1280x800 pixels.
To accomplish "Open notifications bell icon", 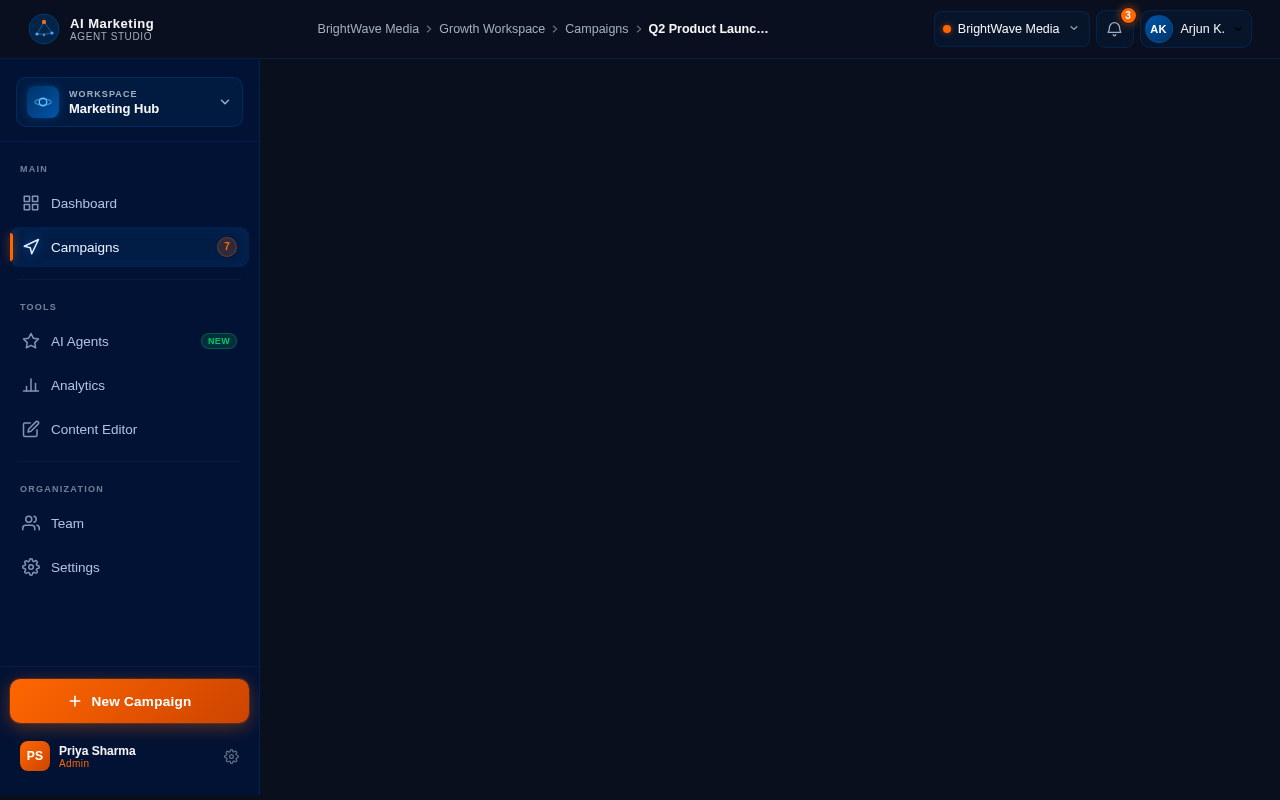I will click(1114, 29).
